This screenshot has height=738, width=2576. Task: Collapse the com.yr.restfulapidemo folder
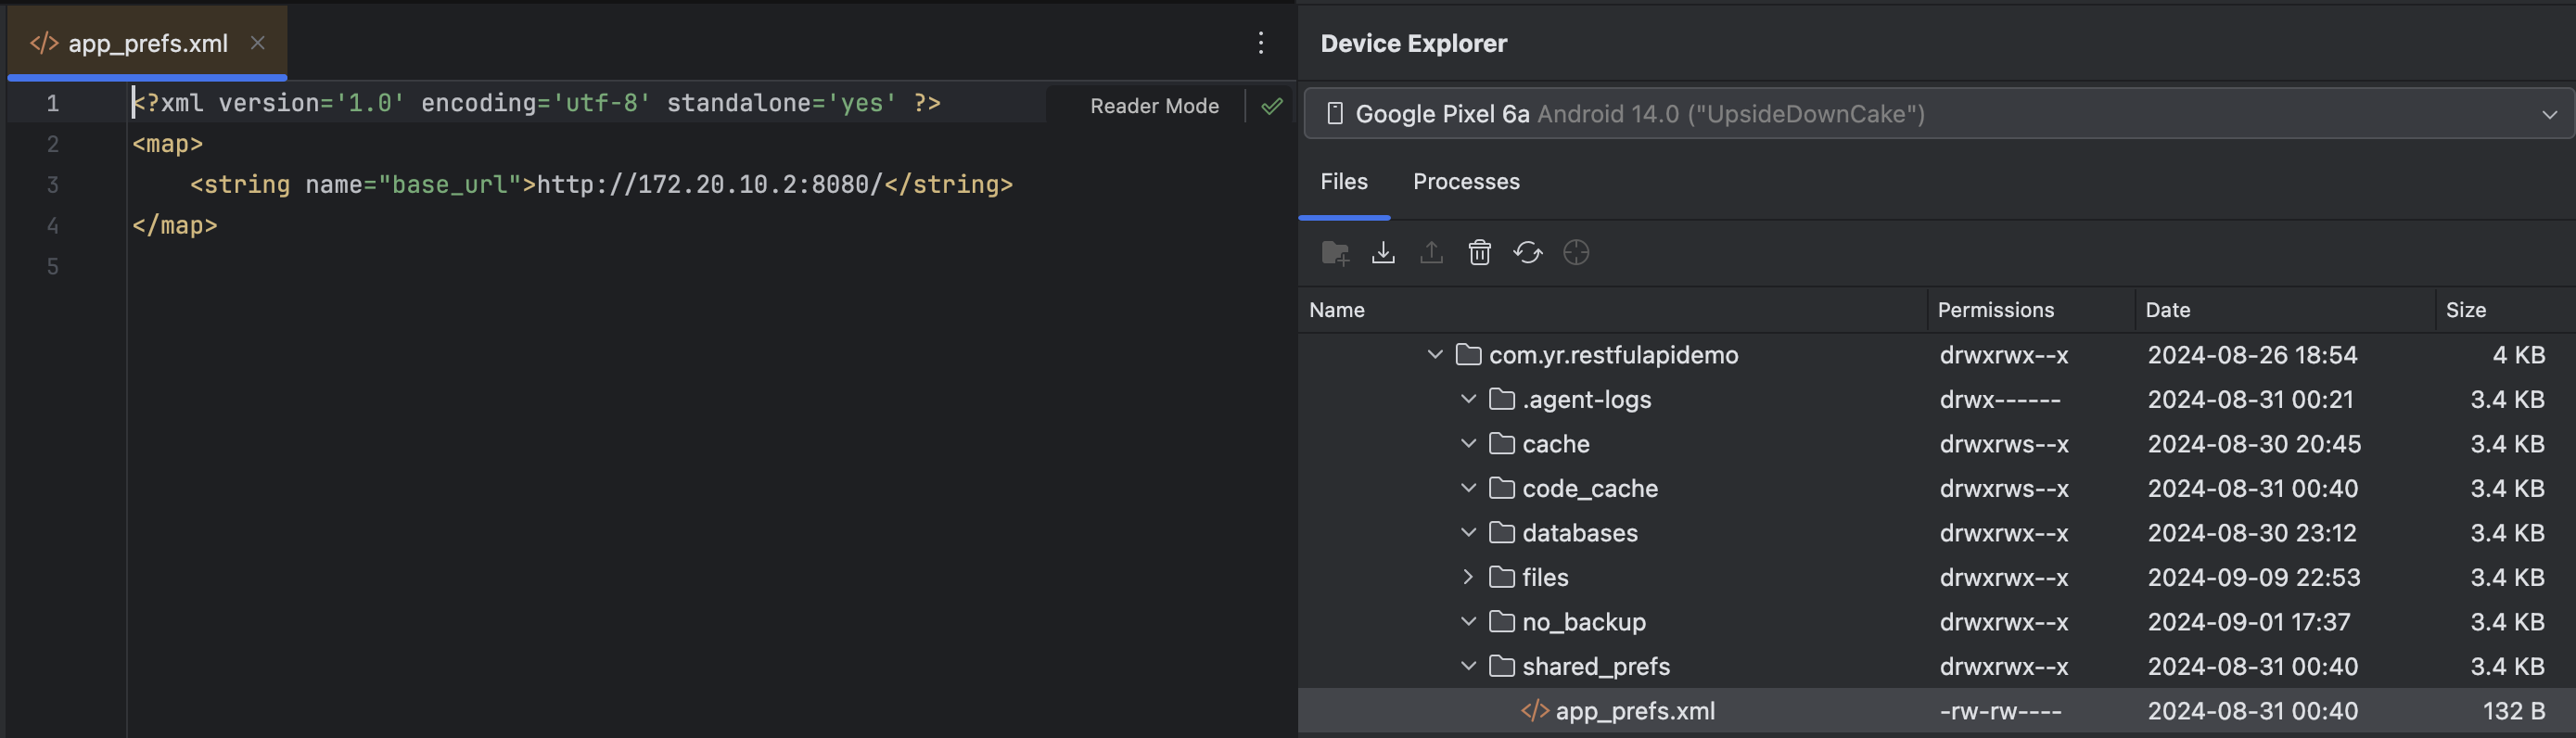(1435, 355)
